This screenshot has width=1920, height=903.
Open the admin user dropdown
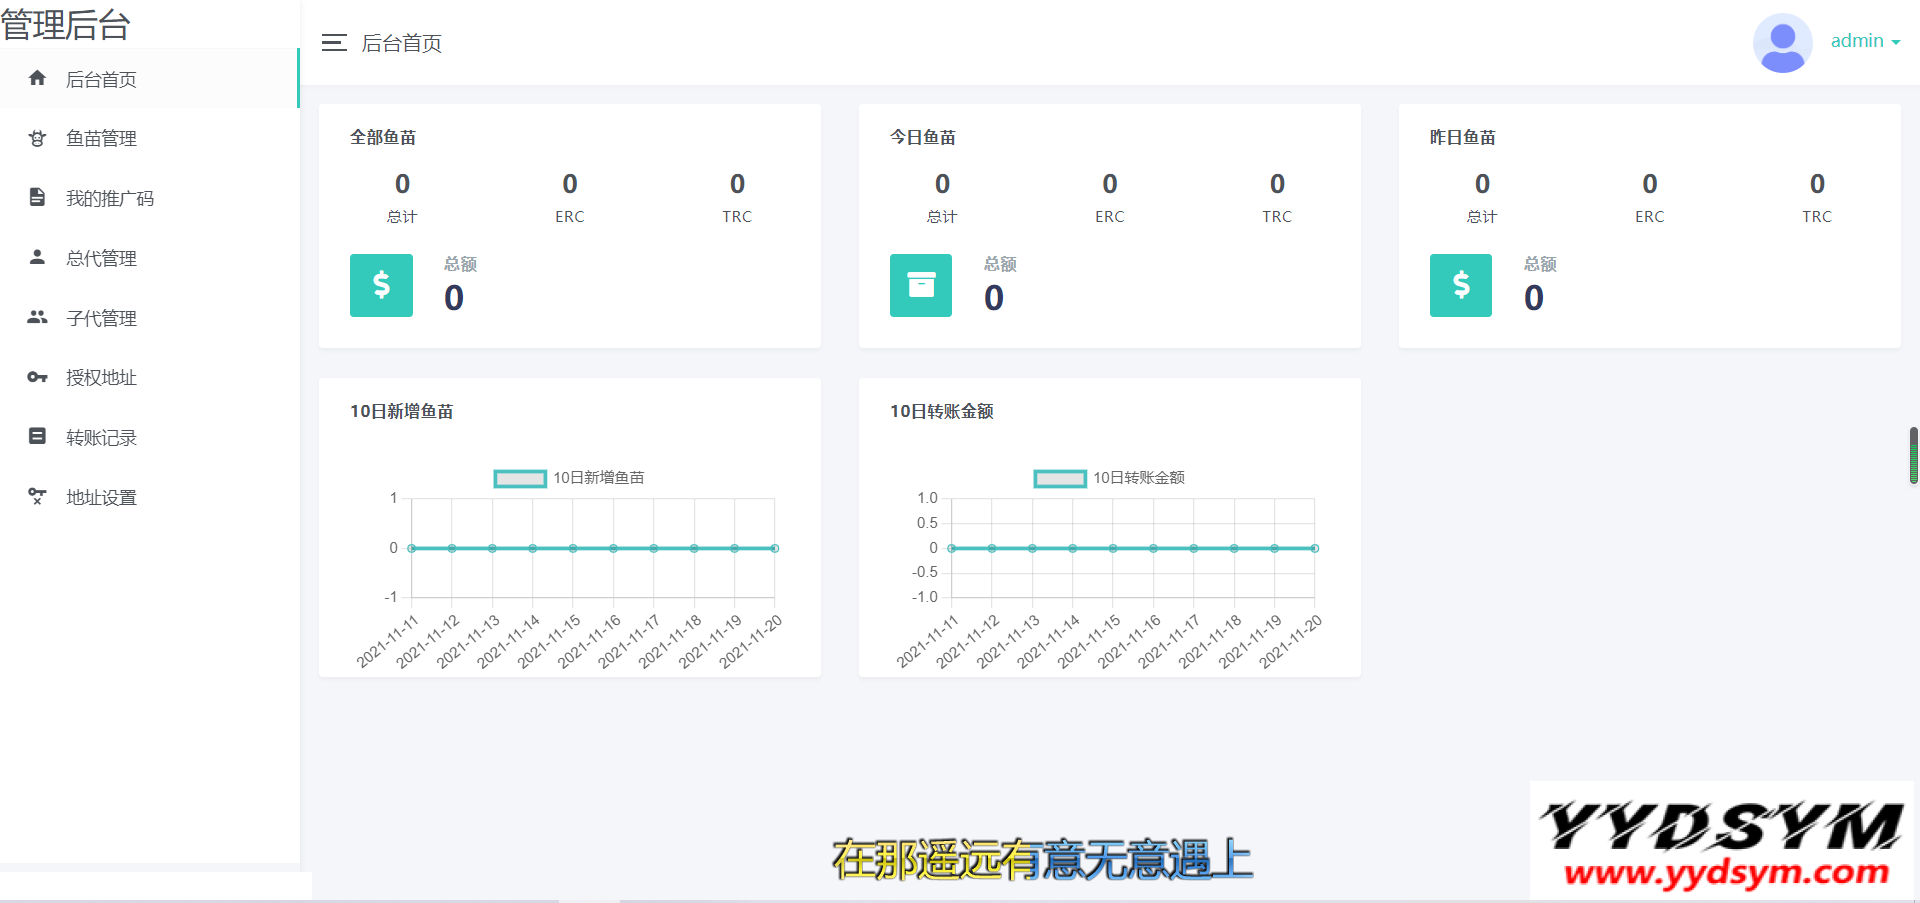[1865, 41]
